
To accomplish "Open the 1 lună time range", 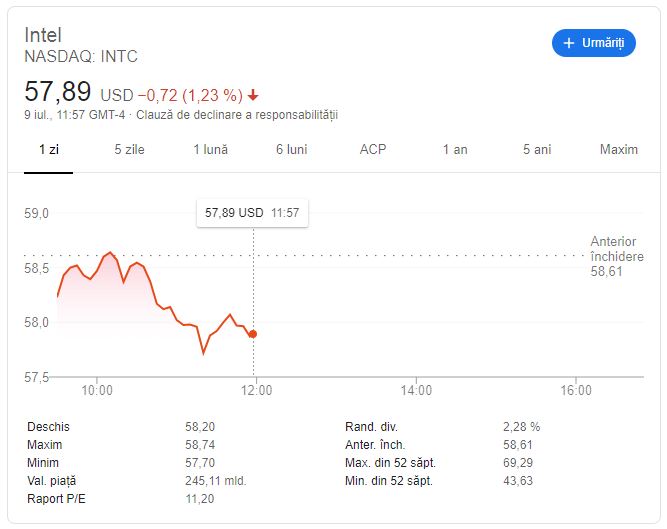I will click(211, 150).
